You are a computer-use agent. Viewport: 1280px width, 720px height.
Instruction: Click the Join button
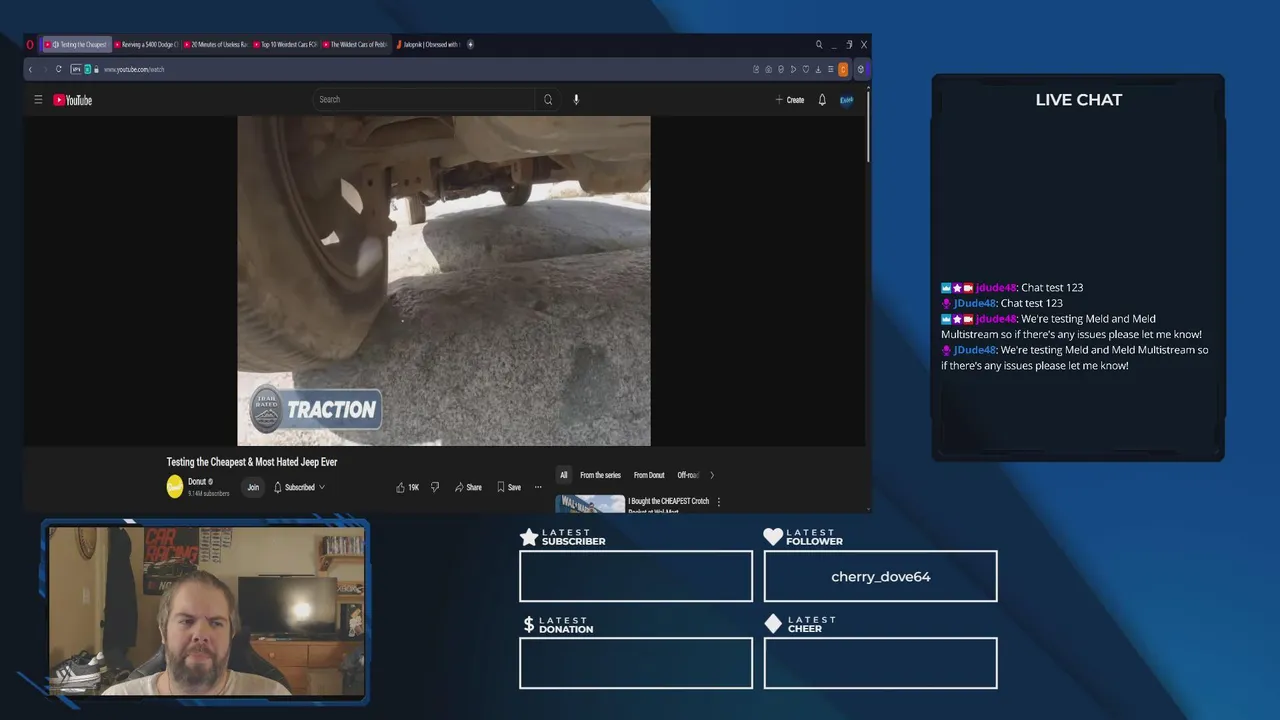tap(253, 487)
